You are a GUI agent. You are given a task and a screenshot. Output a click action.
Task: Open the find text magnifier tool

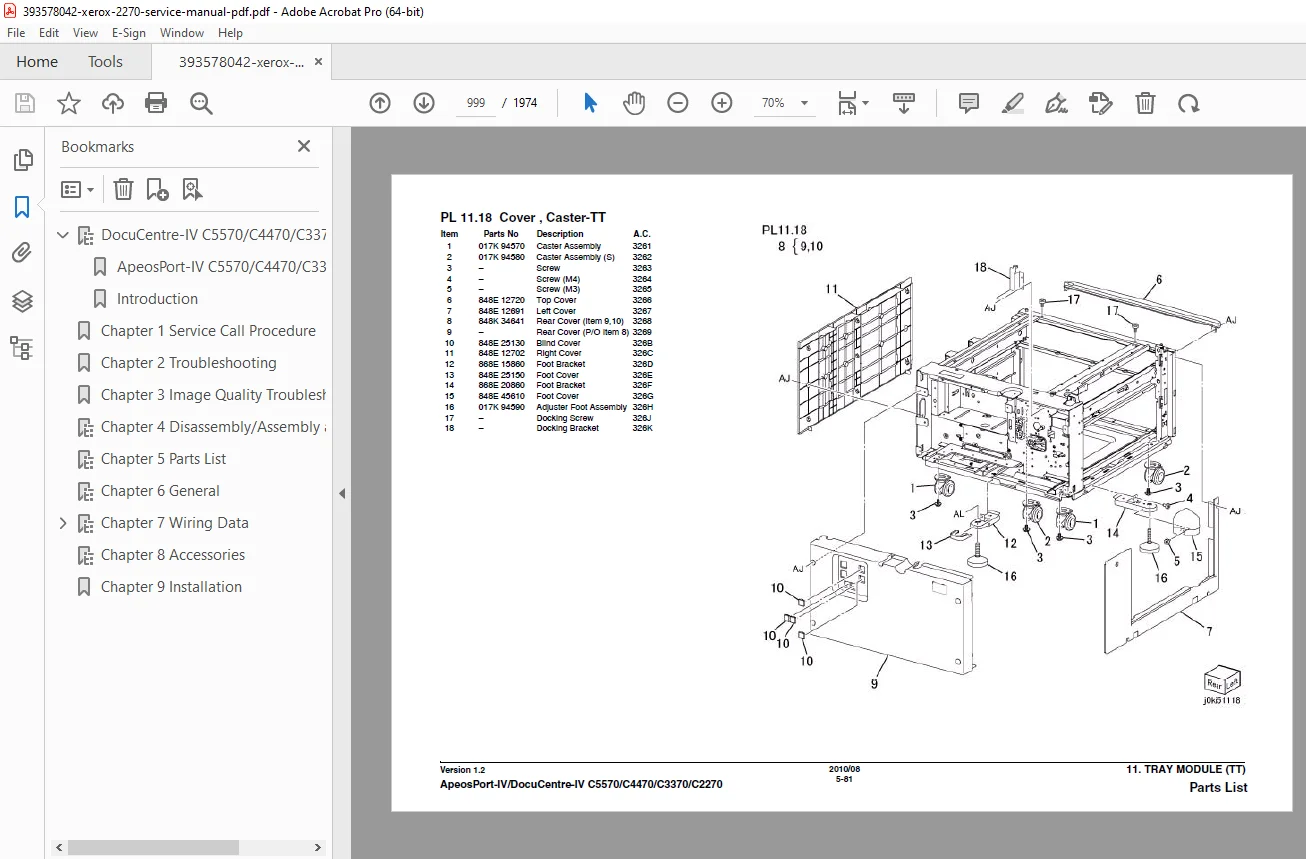click(x=201, y=103)
